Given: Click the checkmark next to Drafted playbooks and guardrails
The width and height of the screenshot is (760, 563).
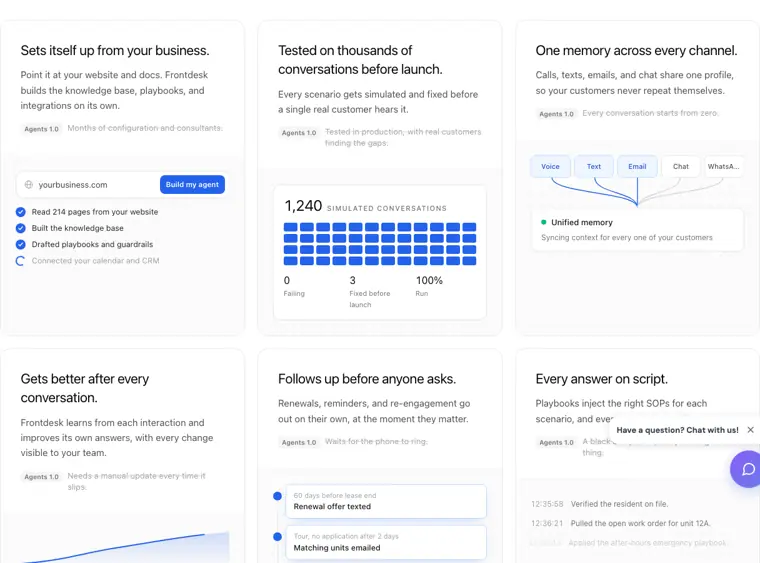Looking at the screenshot, I should tap(20, 244).
